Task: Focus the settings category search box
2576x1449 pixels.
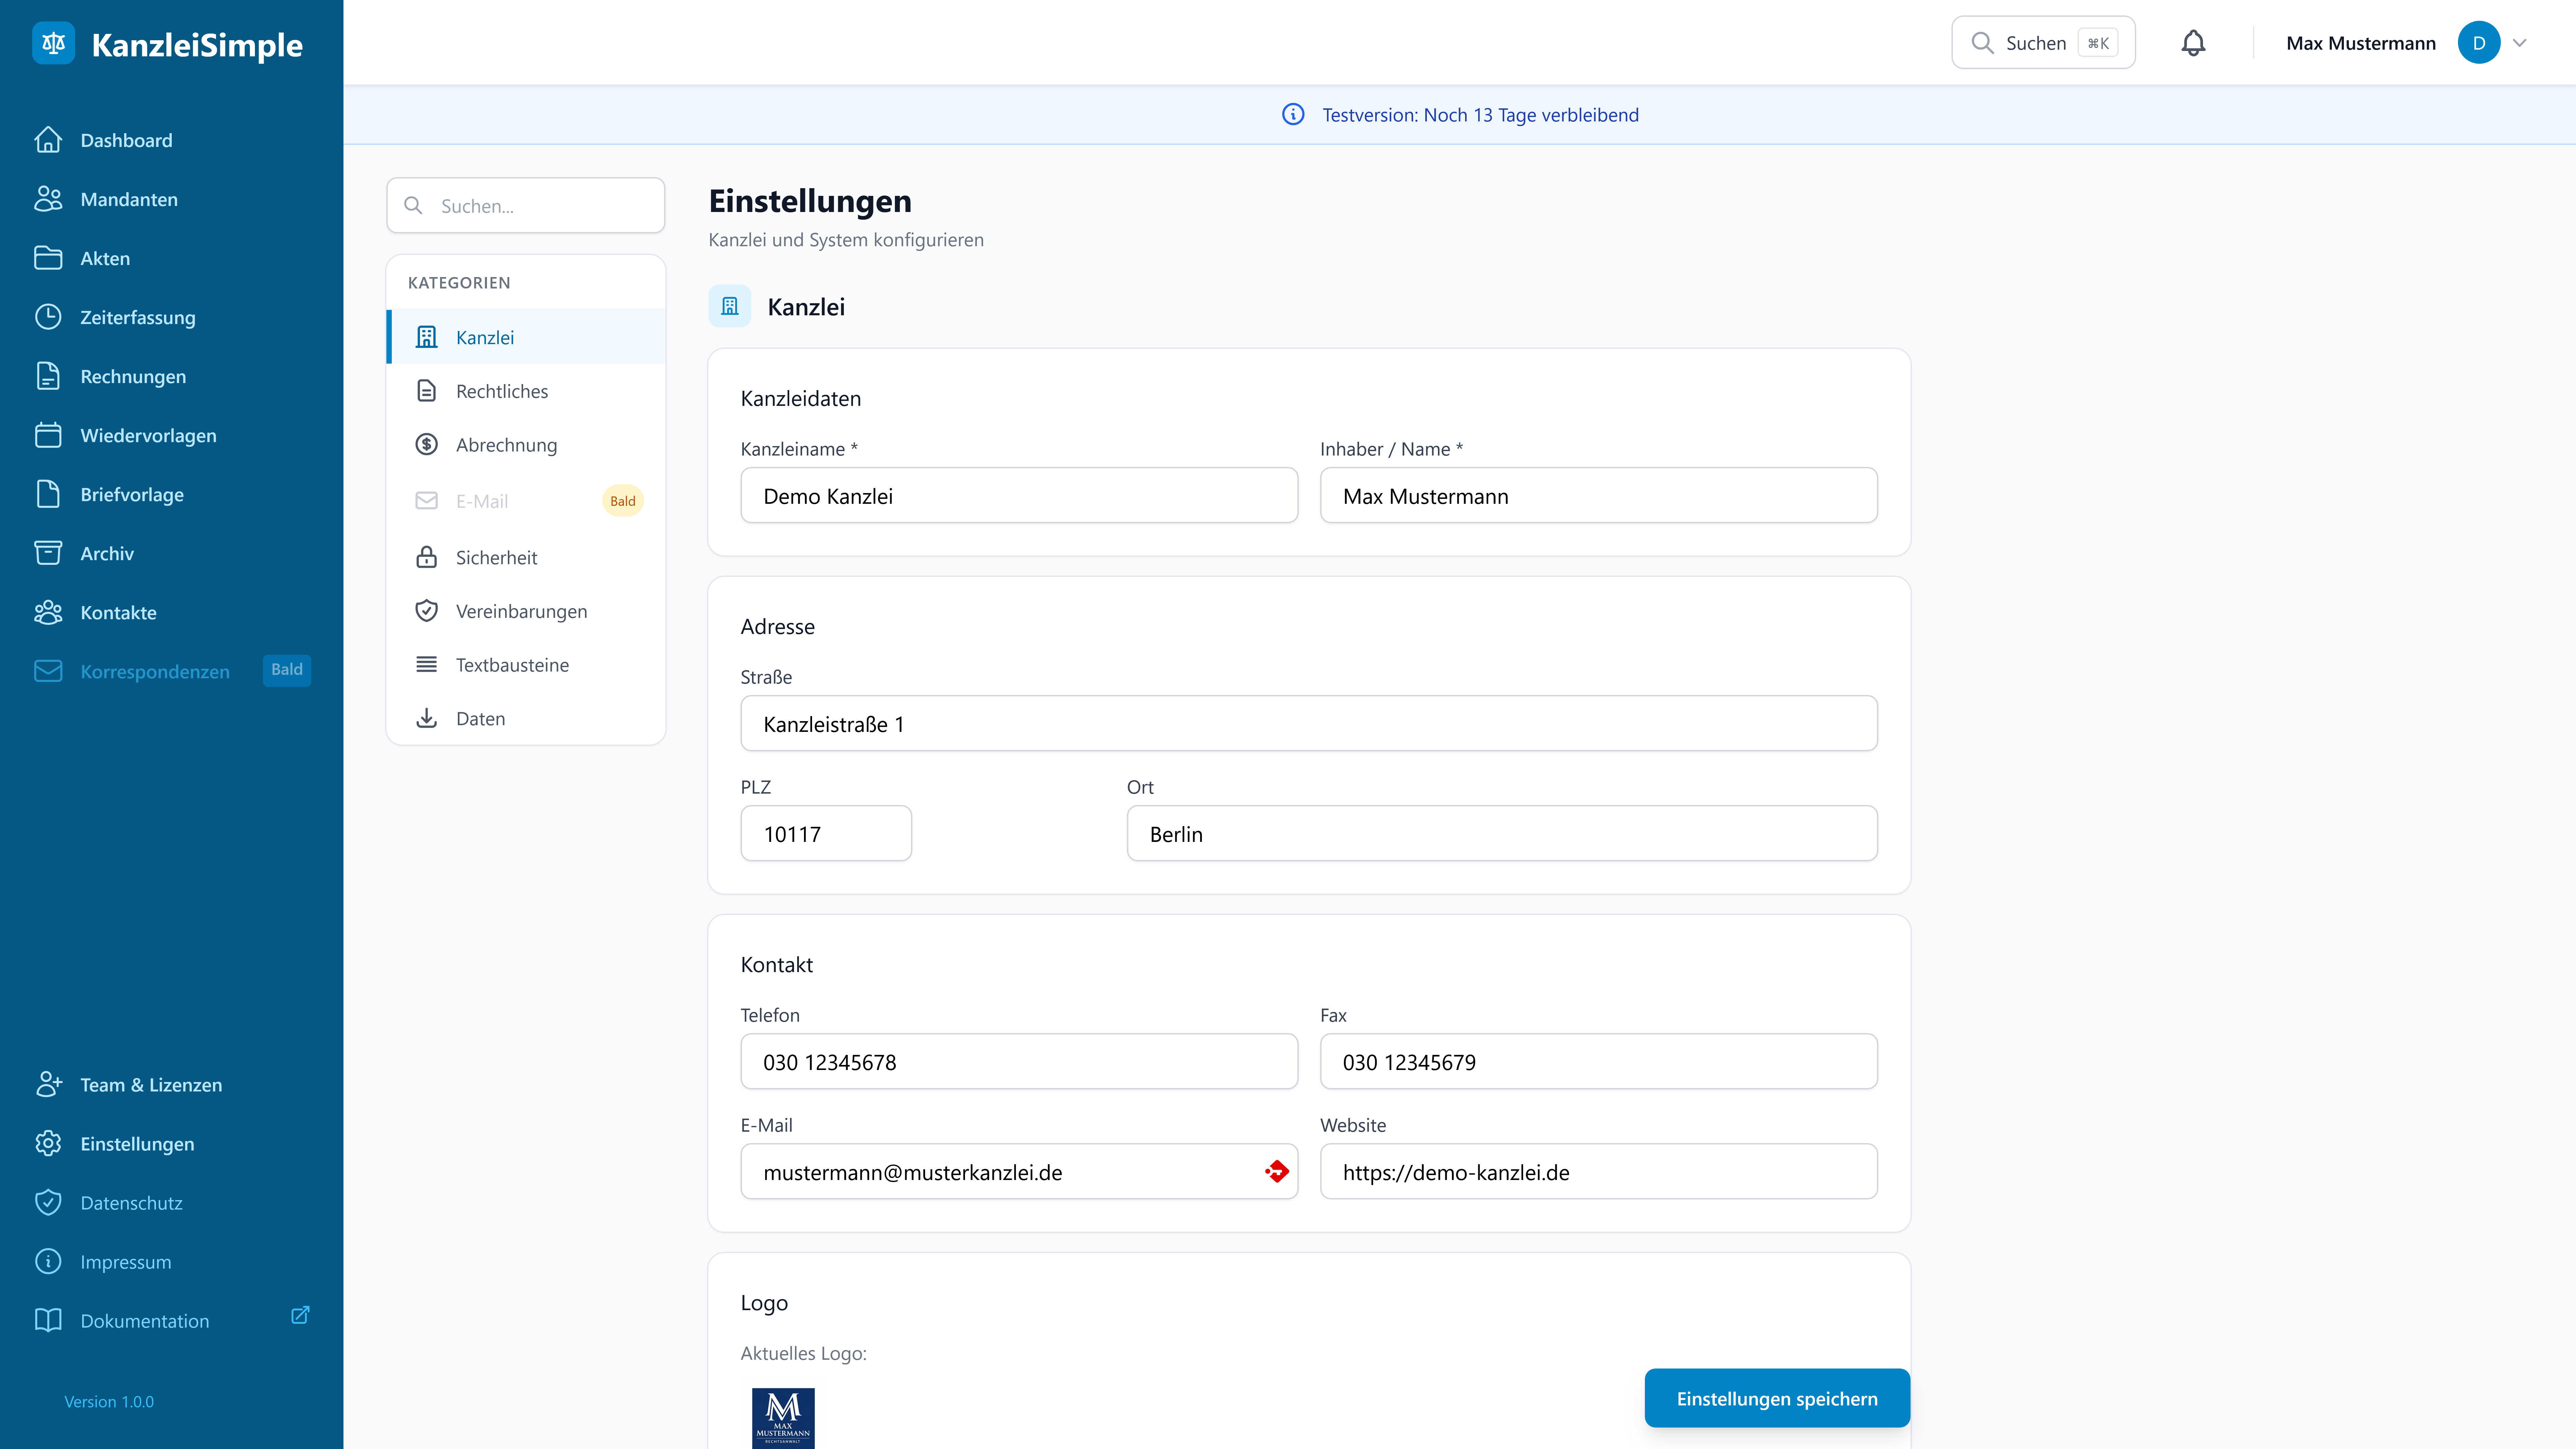Action: 526,206
